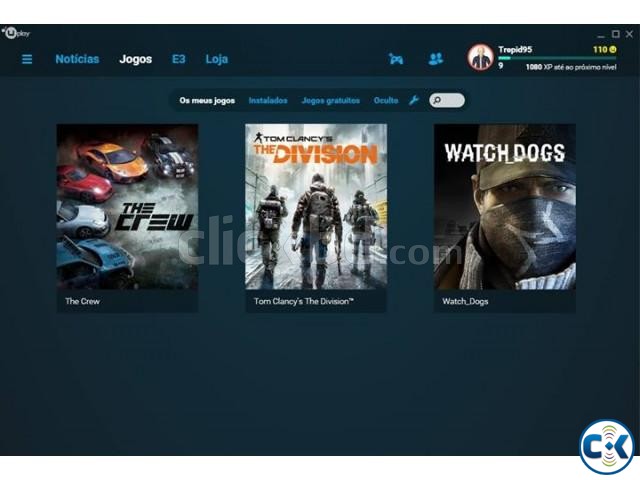Open the Oculto hidden games filter
The height and width of the screenshot is (480, 640).
click(386, 100)
